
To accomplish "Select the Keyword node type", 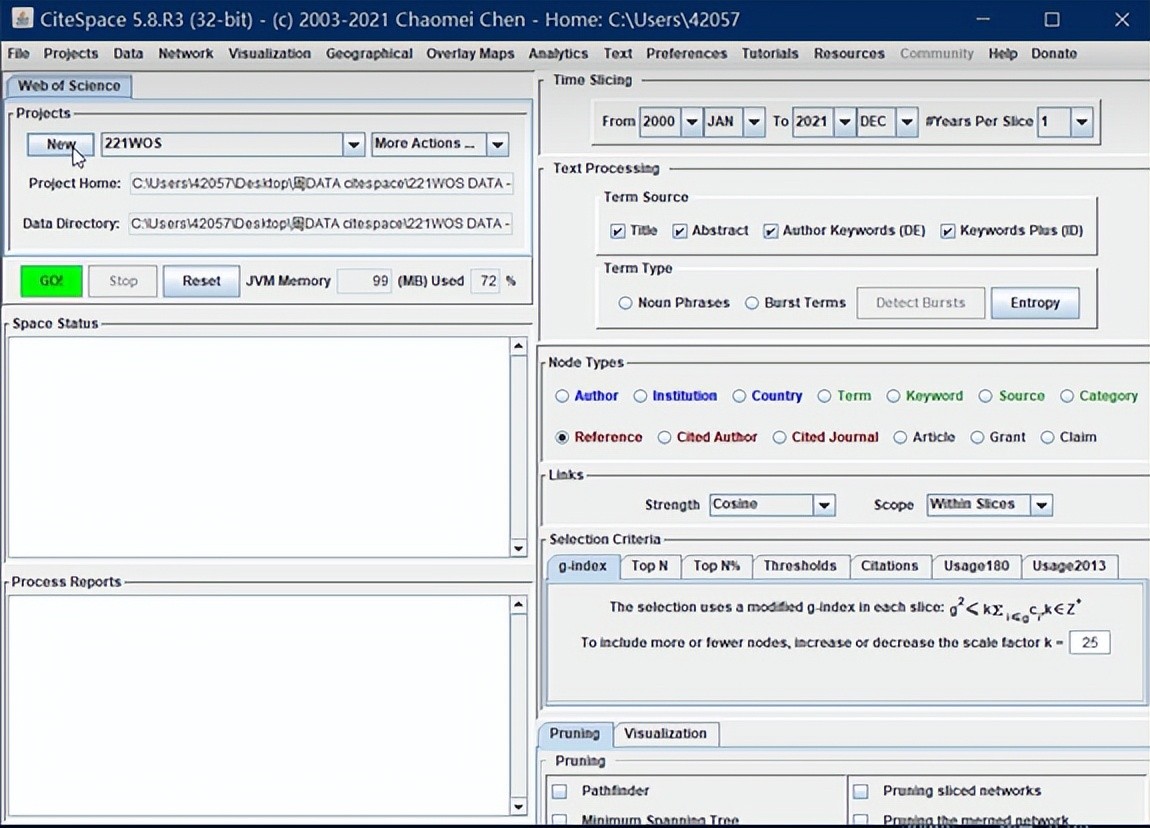I will 894,396.
